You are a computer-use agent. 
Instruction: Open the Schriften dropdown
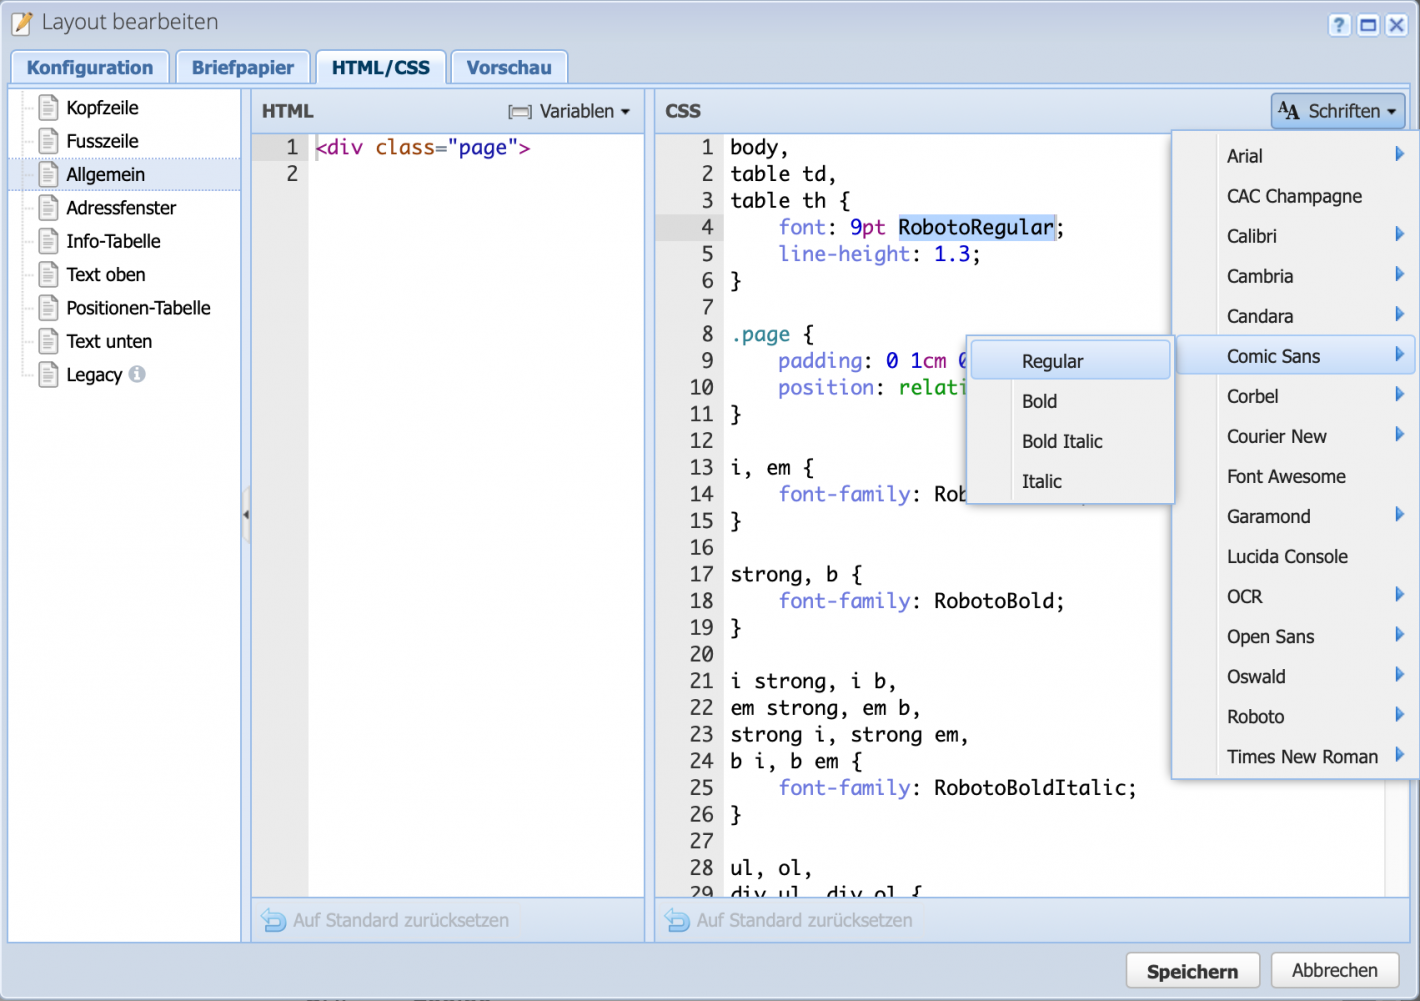pyautogui.click(x=1337, y=110)
